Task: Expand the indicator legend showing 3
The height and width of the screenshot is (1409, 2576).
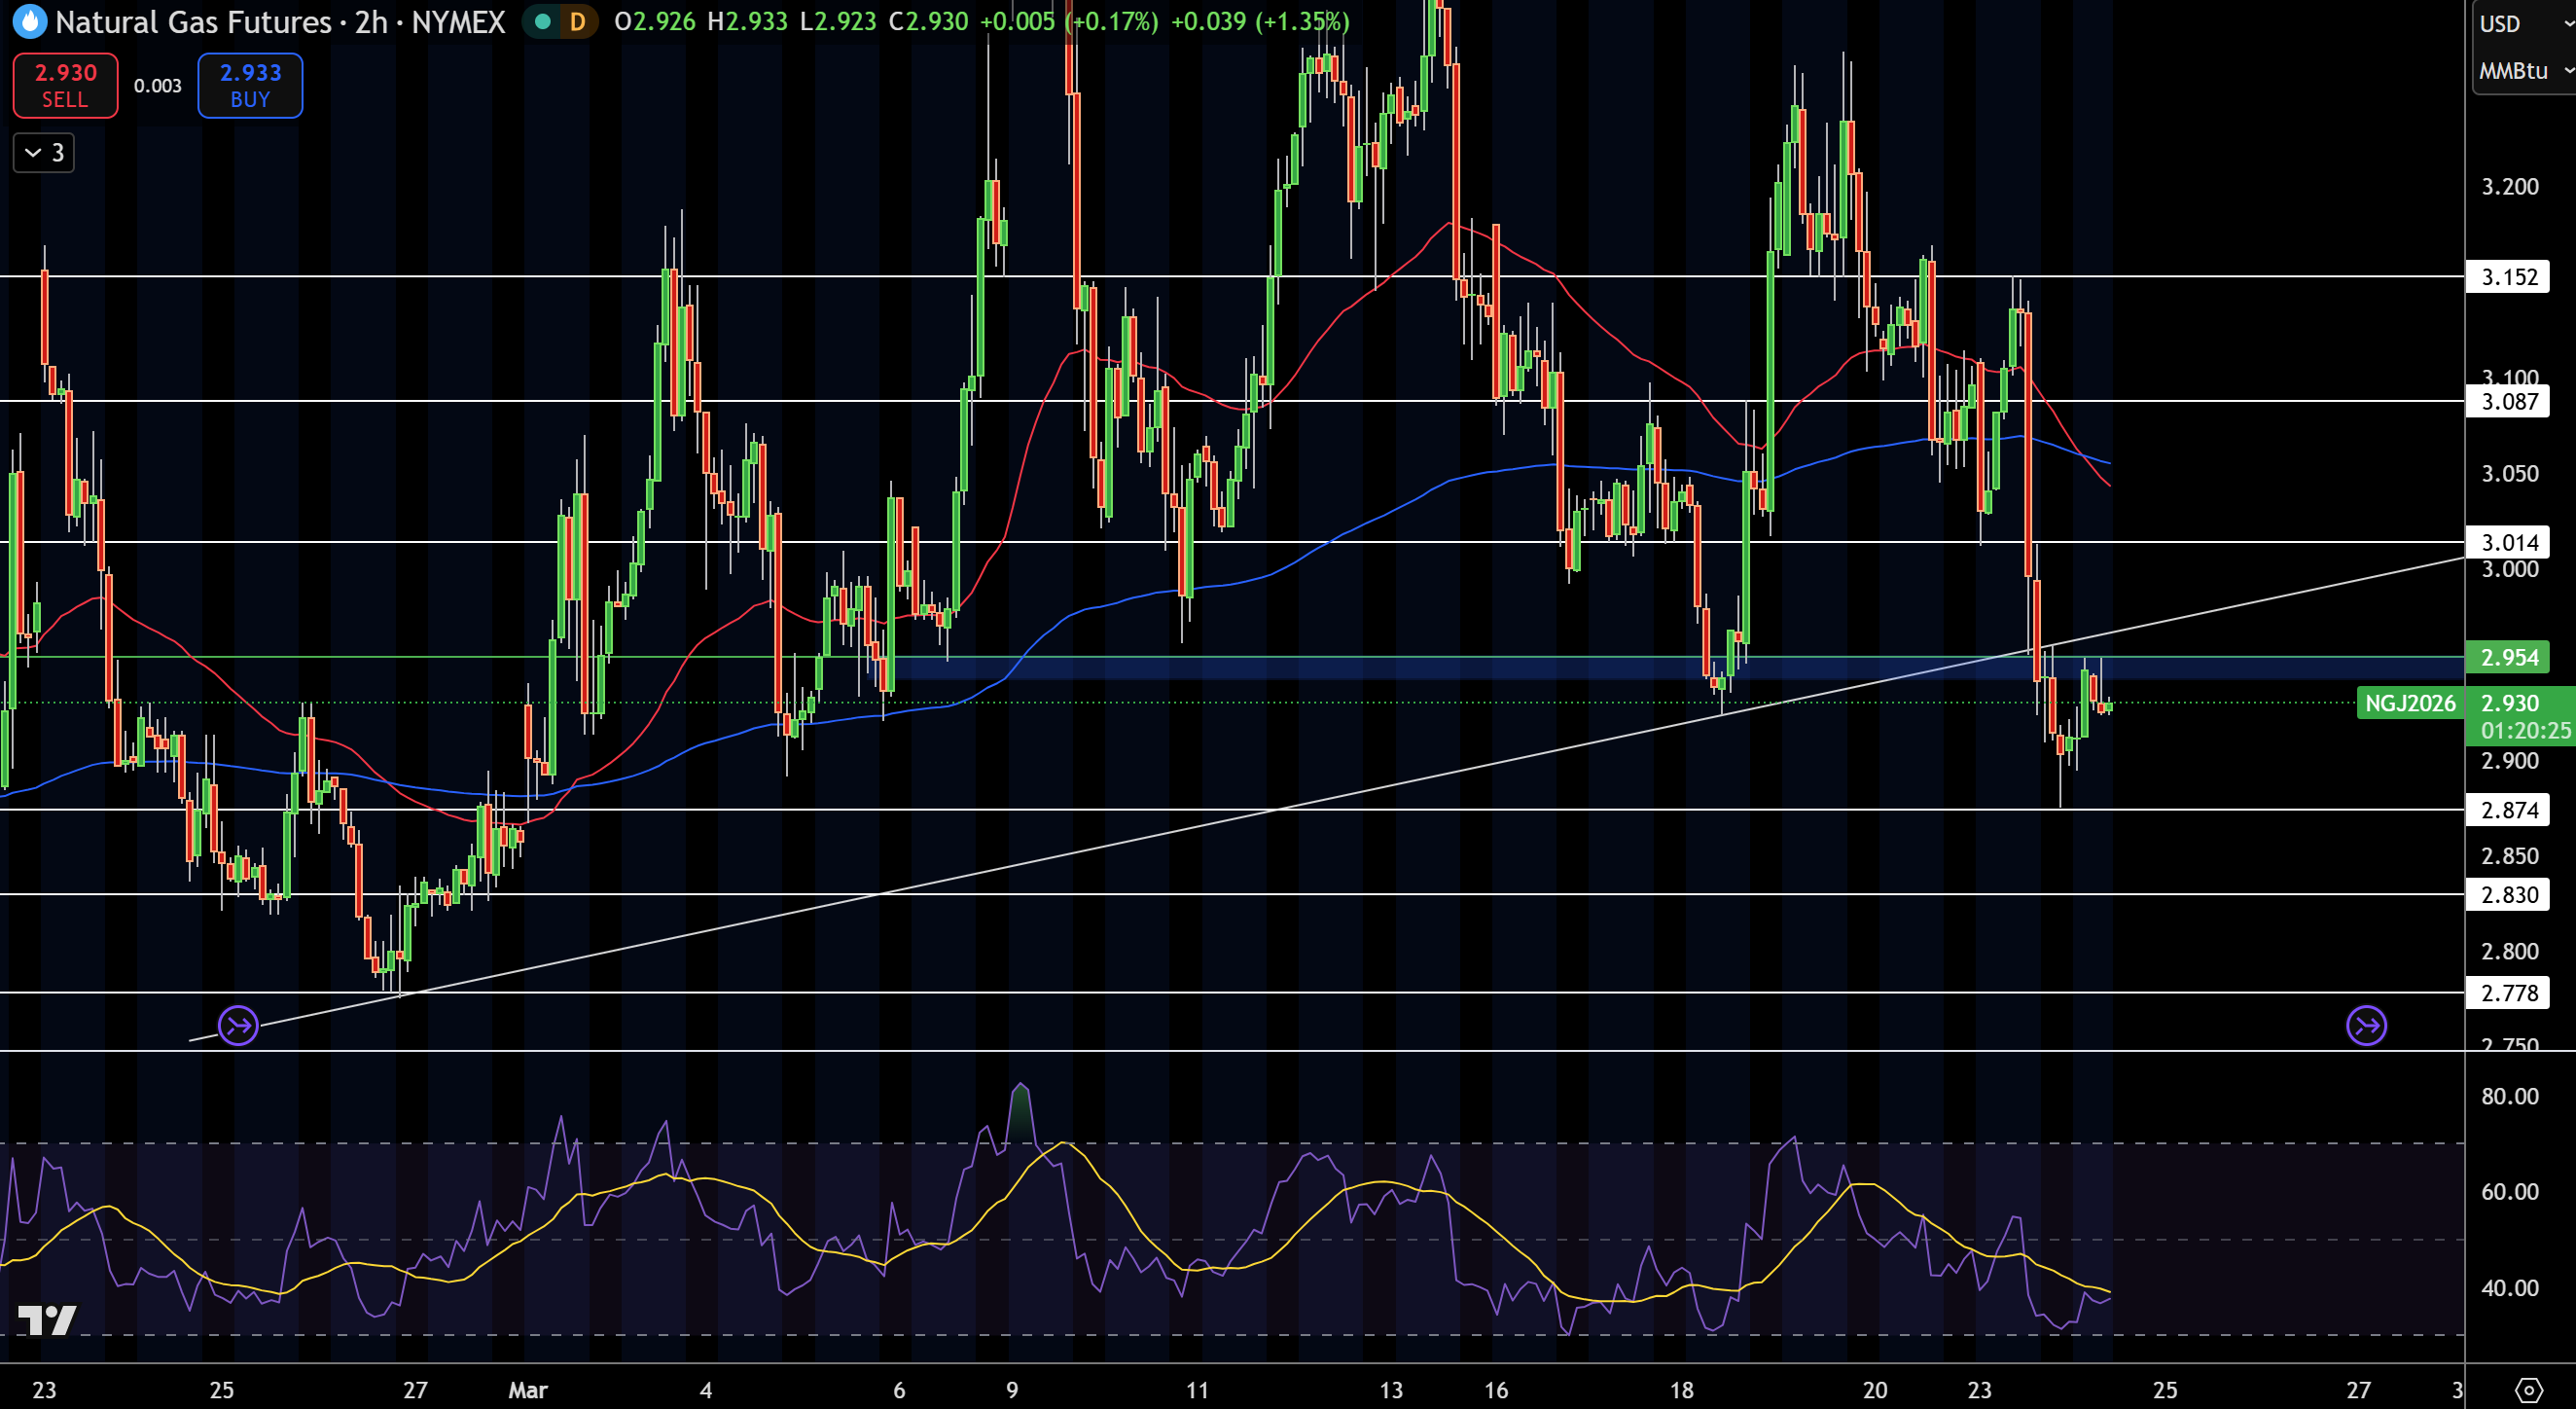Action: click(44, 153)
